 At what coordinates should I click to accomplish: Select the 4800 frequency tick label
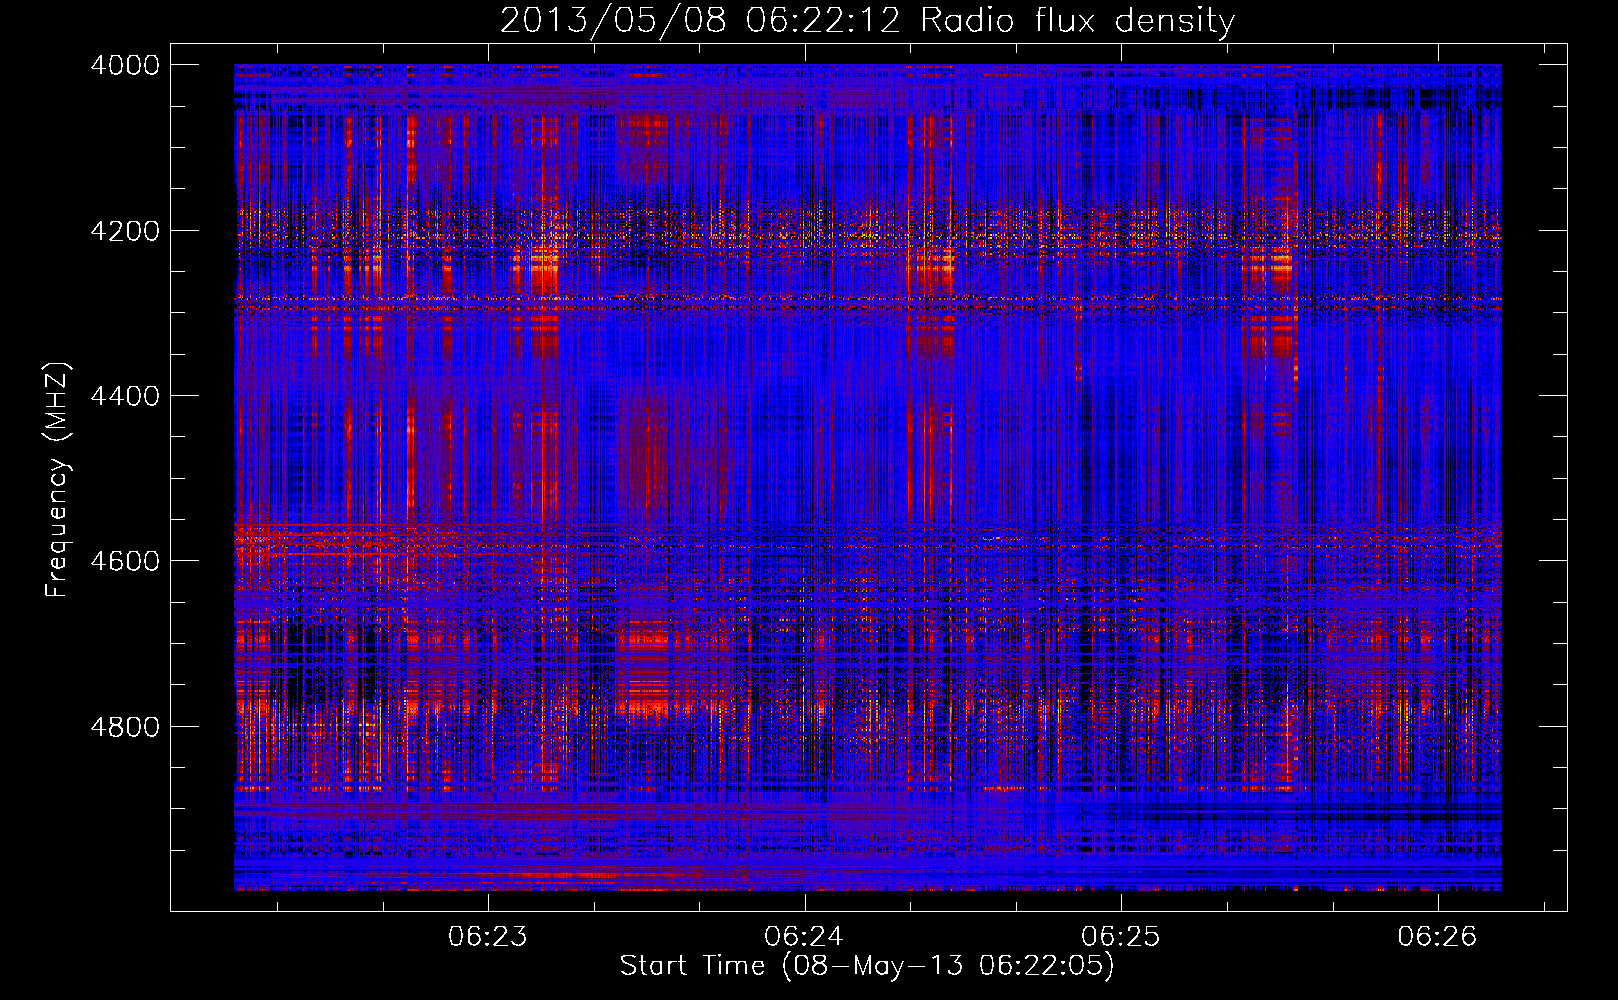click(x=125, y=727)
